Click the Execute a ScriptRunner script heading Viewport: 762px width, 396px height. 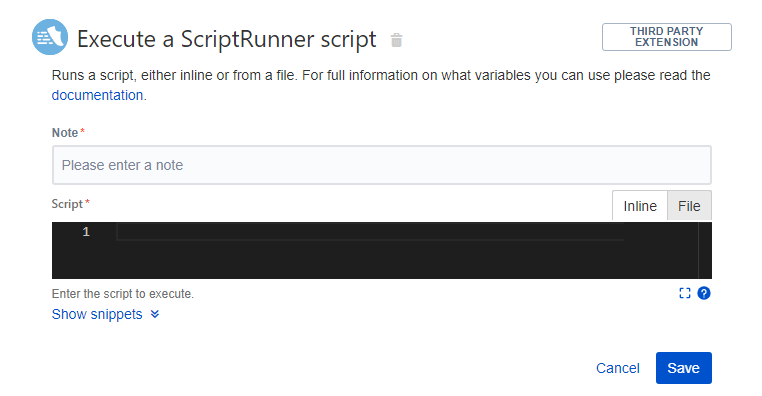click(226, 39)
